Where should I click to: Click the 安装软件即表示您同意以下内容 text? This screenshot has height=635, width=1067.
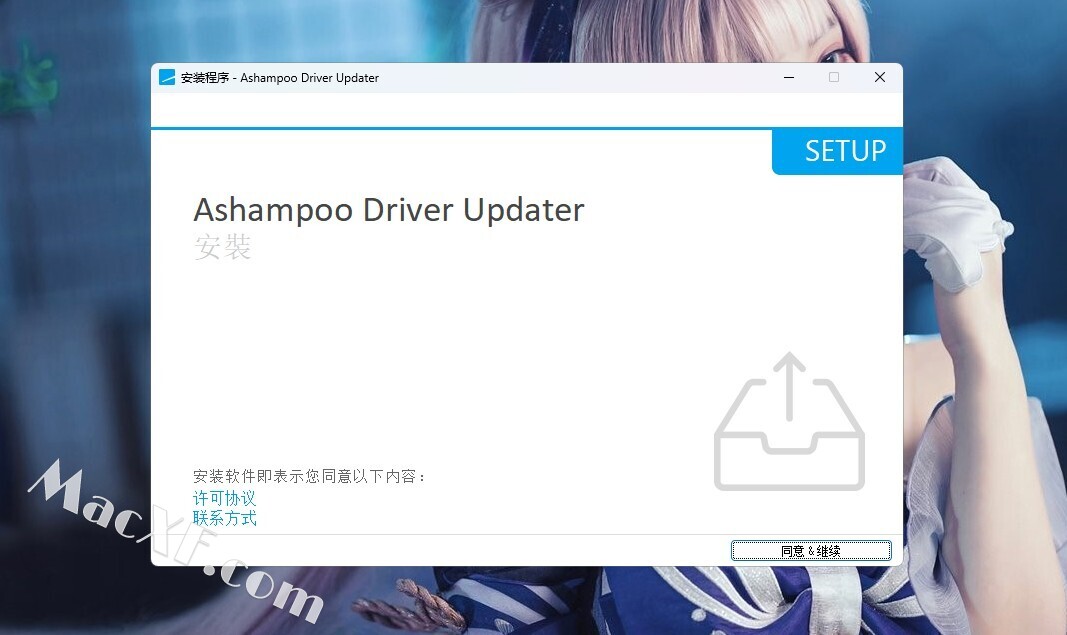click(x=309, y=476)
